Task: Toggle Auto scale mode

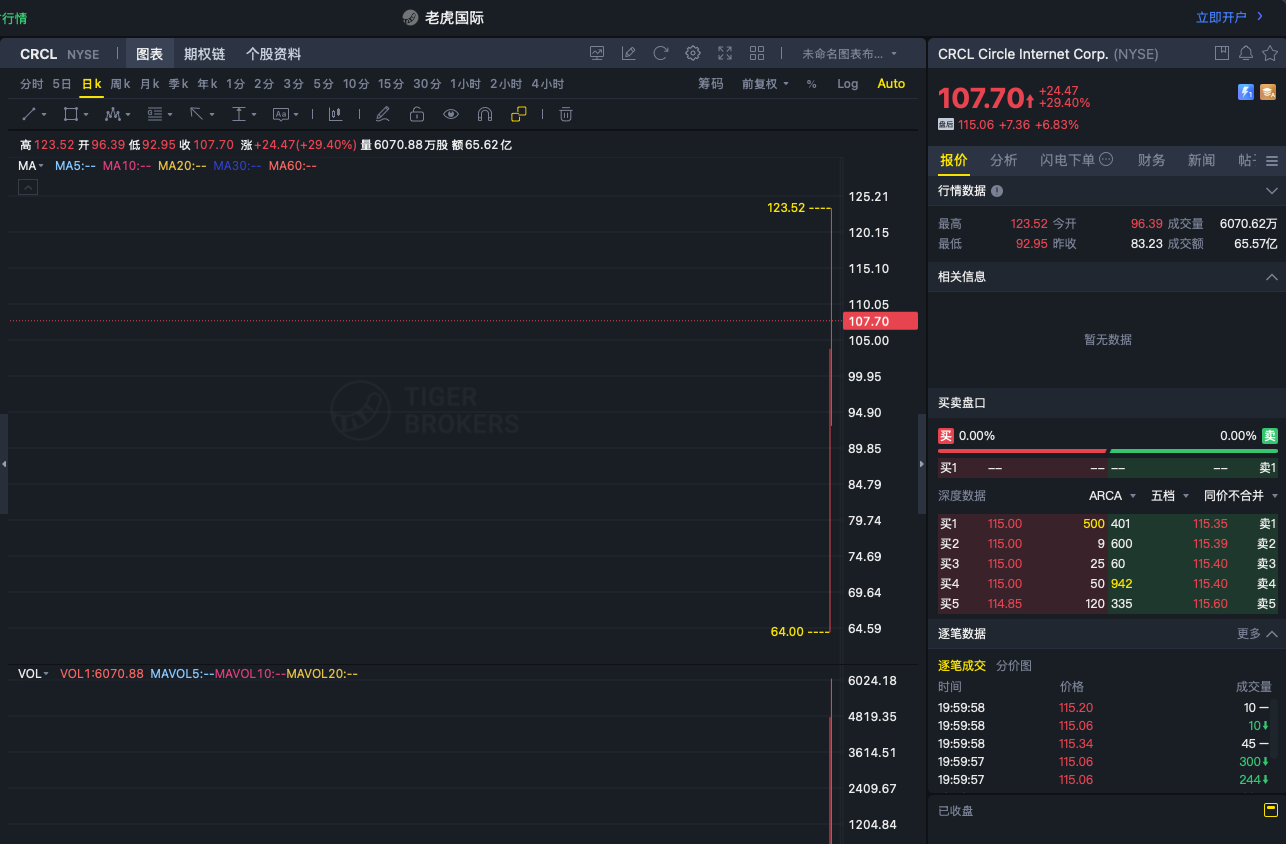Action: point(891,84)
